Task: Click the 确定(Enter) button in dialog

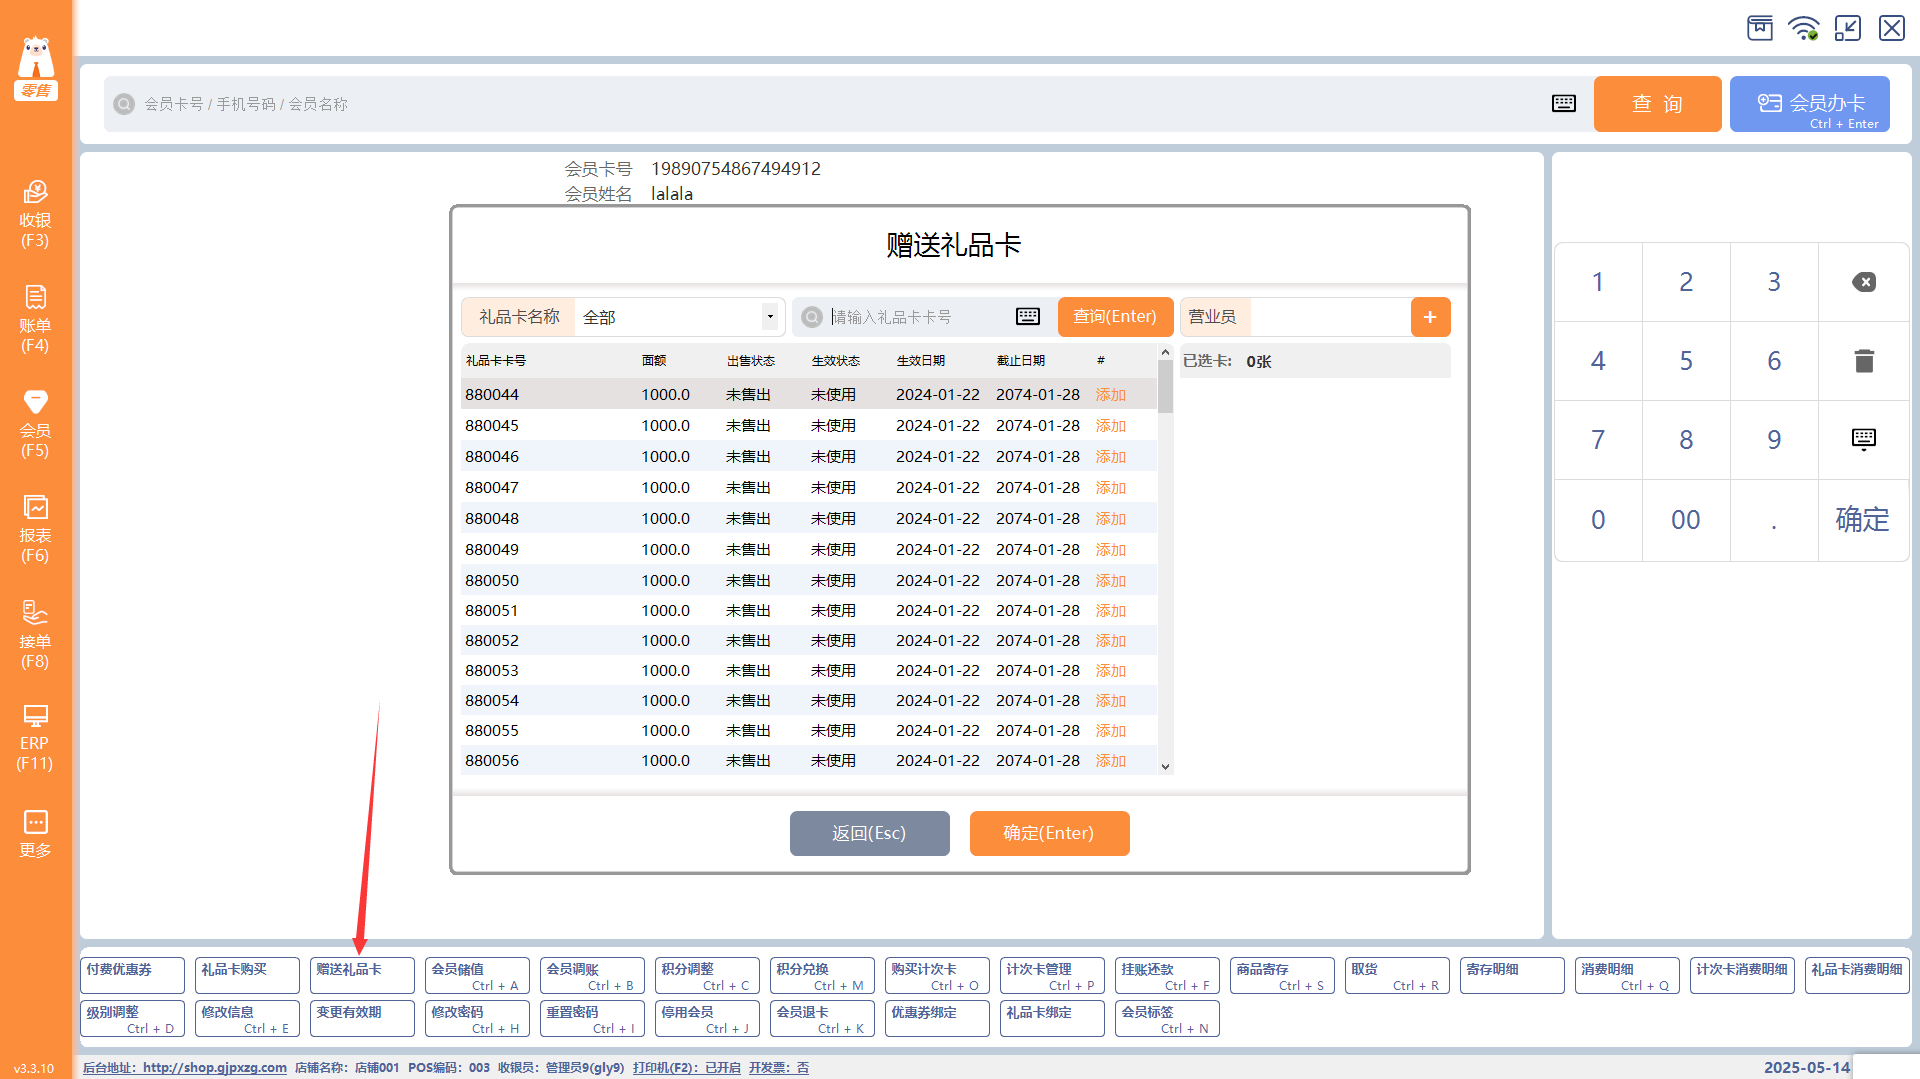Action: [x=1049, y=833]
